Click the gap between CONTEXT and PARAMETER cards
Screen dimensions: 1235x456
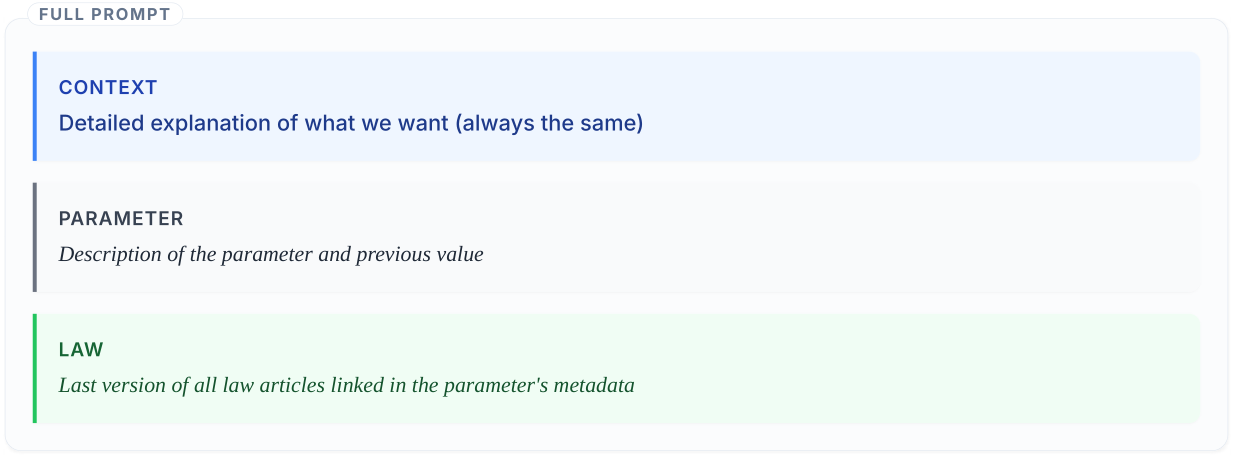[x=616, y=172]
